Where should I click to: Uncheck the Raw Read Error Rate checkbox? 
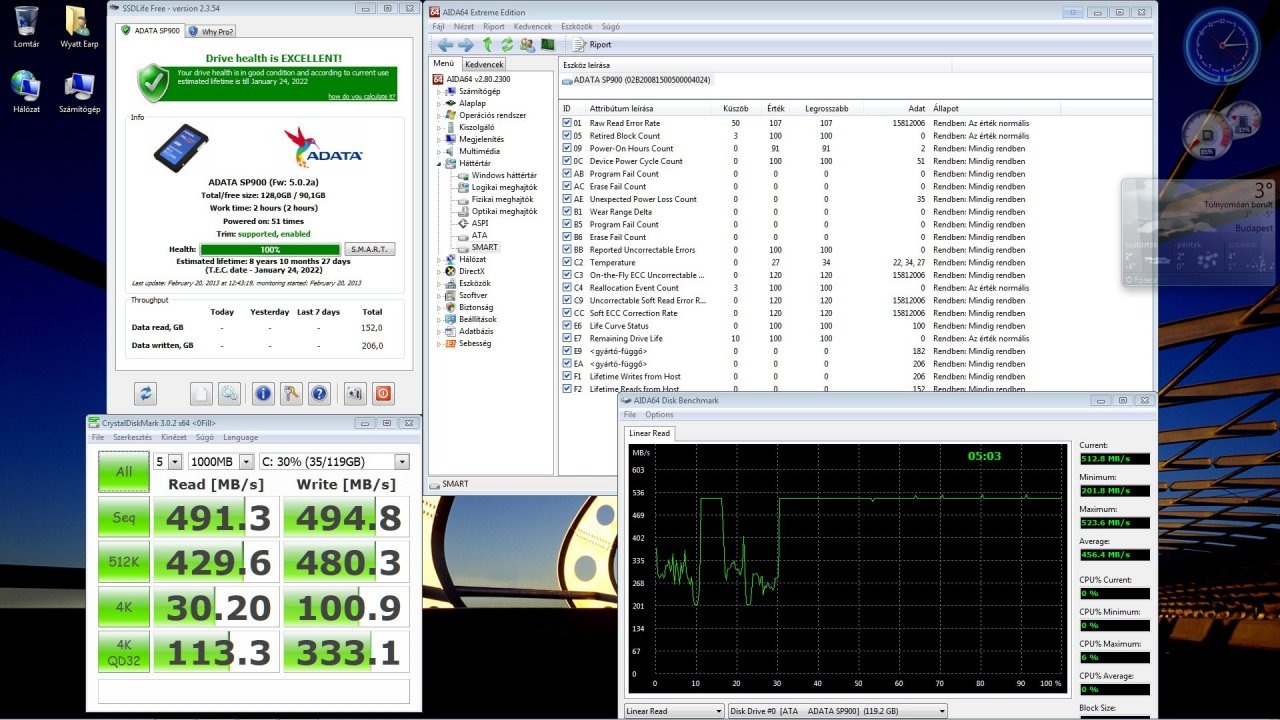(567, 123)
